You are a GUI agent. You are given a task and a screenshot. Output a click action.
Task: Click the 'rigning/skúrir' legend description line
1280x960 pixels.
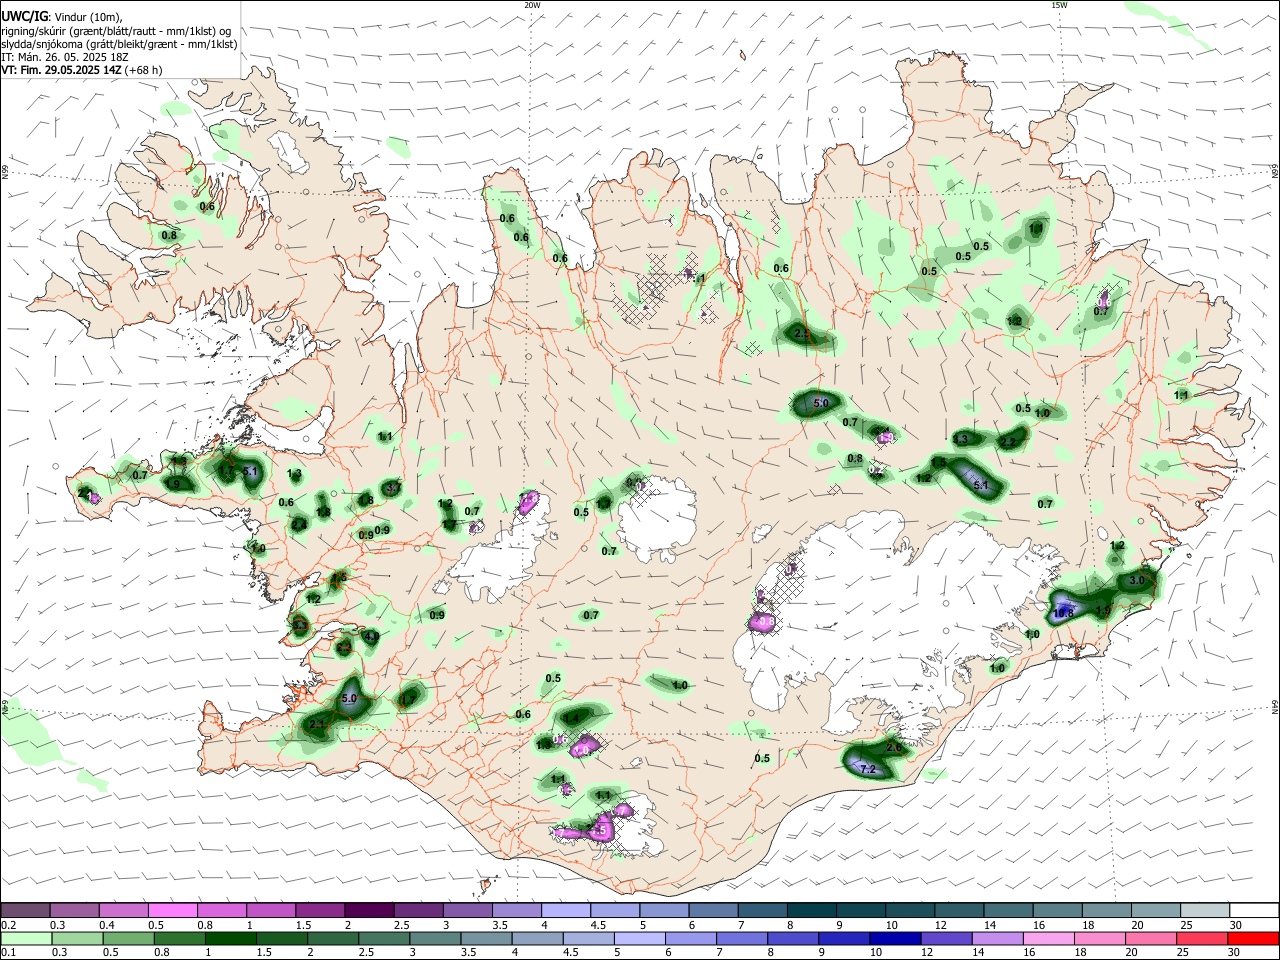[x=116, y=30]
